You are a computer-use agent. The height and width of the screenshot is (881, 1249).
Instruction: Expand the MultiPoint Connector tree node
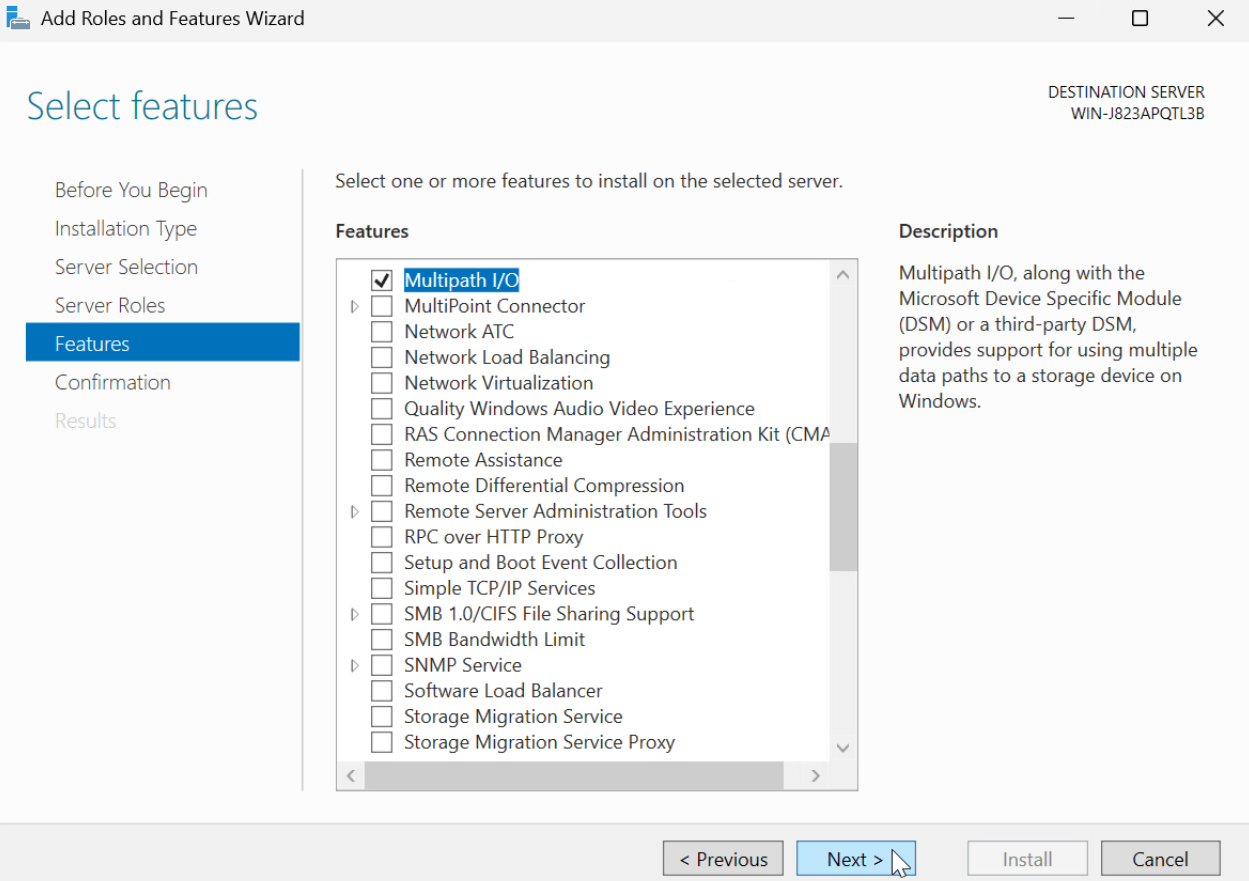[x=355, y=307]
